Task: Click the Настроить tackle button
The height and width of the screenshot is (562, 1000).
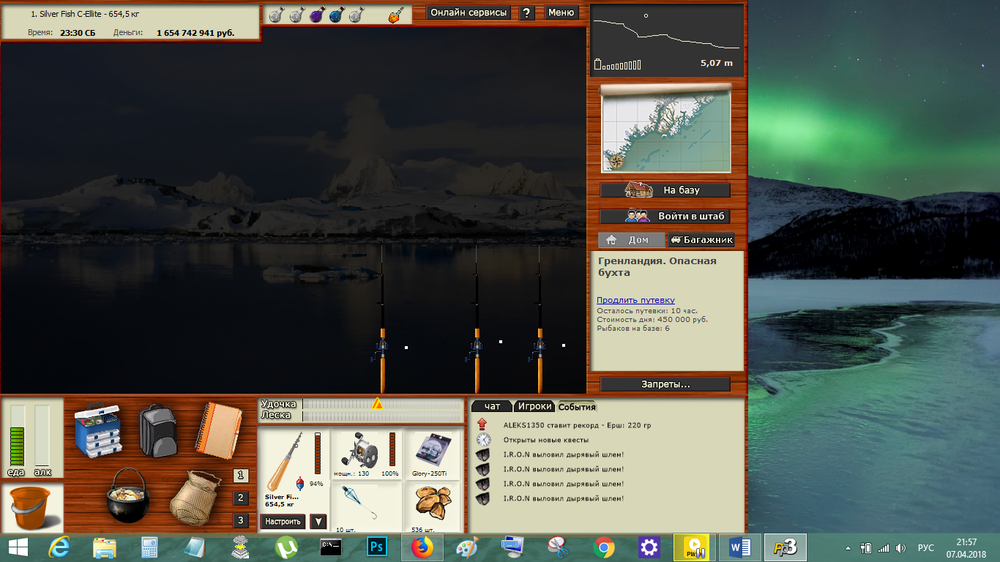Action: (283, 522)
